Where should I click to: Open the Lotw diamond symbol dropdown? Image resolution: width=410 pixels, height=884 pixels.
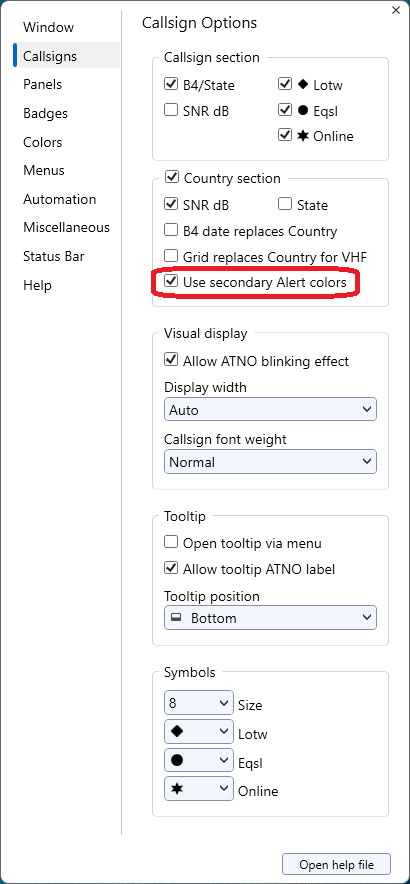(199, 732)
